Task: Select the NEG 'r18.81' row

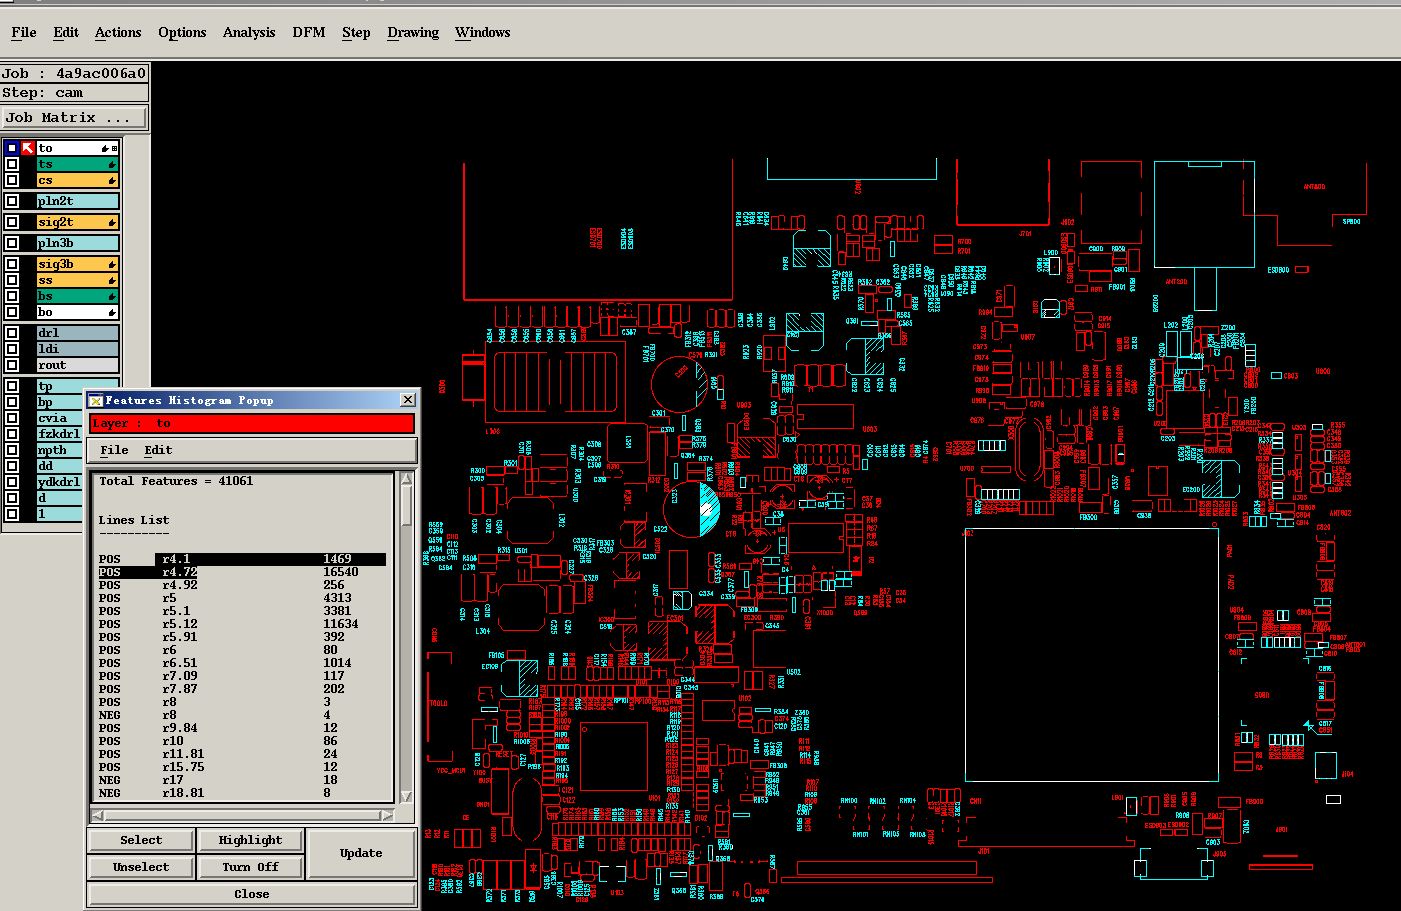Action: coord(241,793)
